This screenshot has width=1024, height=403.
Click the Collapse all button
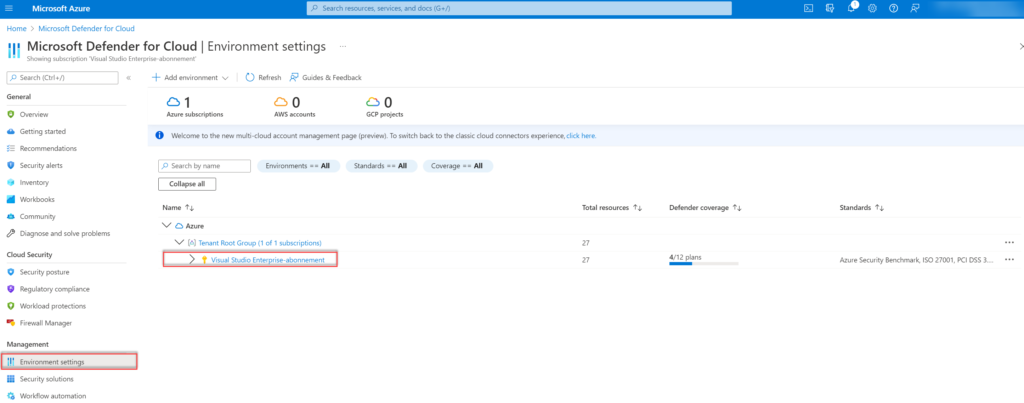pos(187,184)
